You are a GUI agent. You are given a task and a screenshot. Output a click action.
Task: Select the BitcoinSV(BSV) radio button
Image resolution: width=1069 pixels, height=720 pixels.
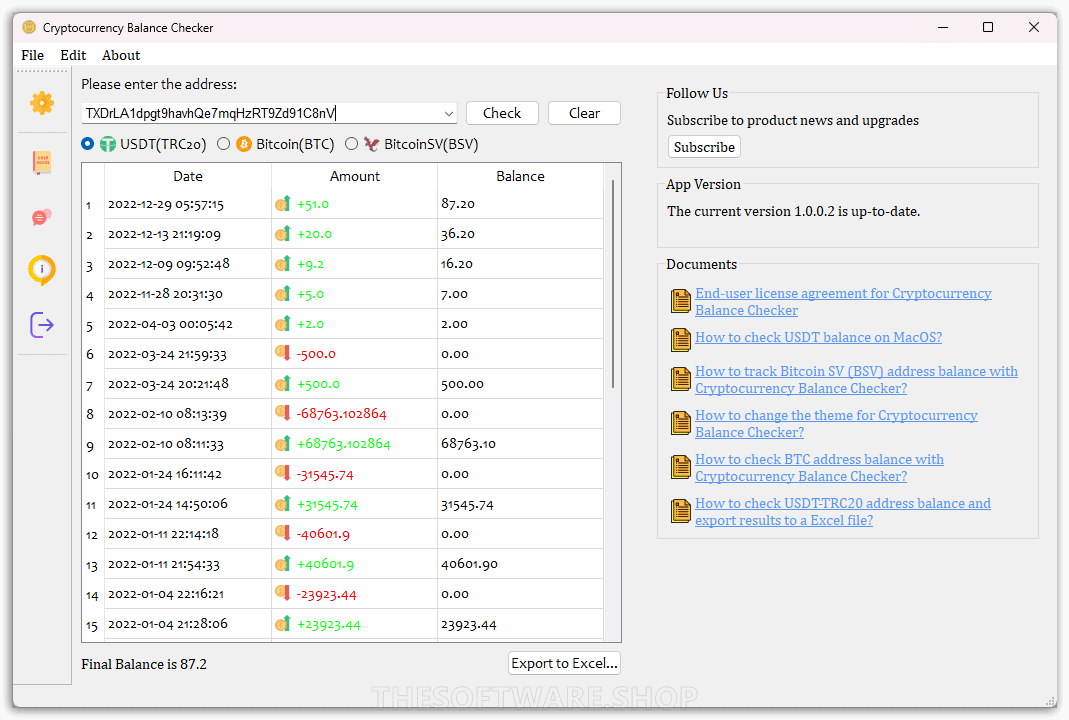coord(352,144)
